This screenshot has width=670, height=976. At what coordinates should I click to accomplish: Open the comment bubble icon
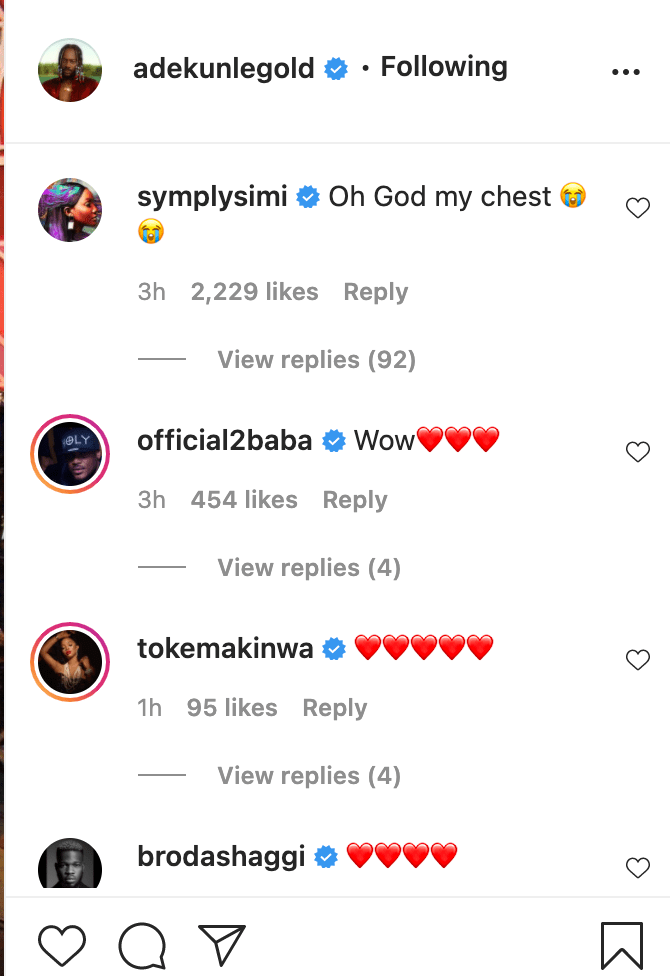(141, 945)
